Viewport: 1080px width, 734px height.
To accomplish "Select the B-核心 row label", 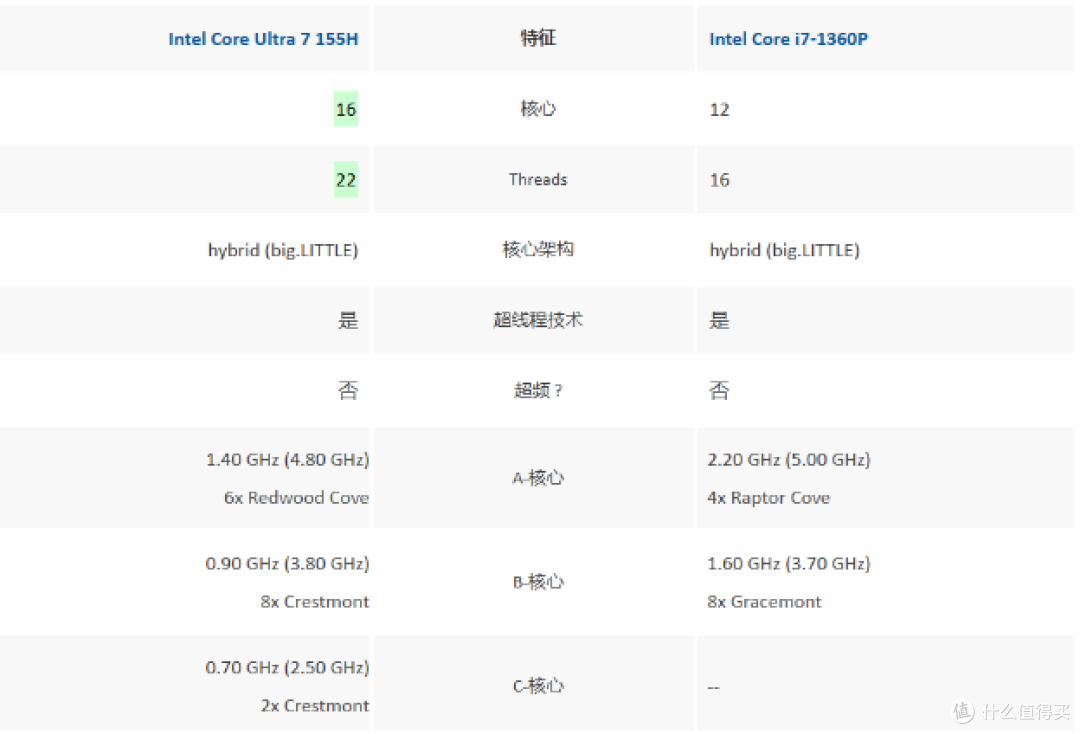I will pos(538,583).
